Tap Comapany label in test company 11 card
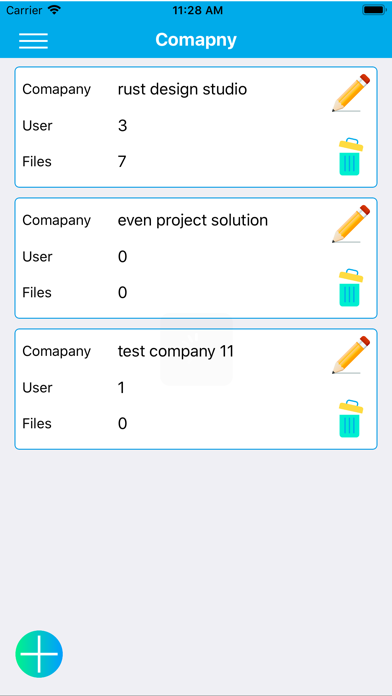Screen dimensions: 392x696 56,351
